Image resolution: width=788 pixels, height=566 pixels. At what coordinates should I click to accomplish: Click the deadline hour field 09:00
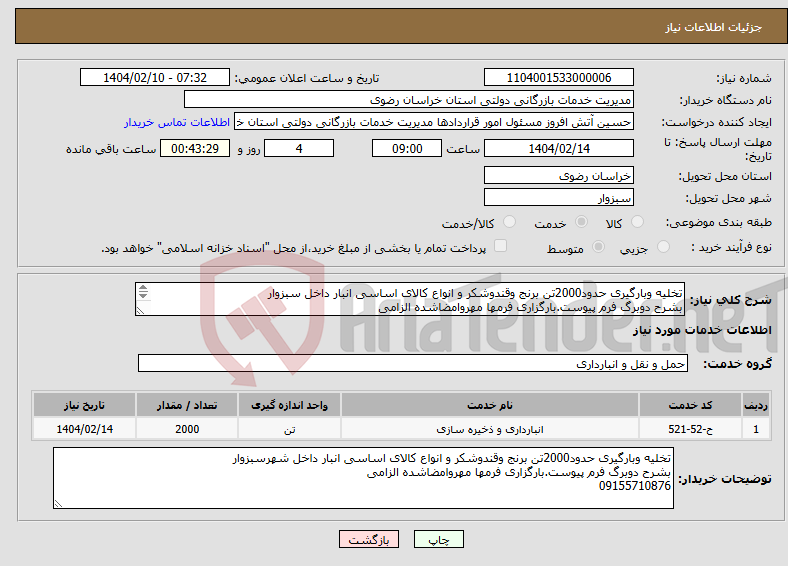(x=407, y=148)
